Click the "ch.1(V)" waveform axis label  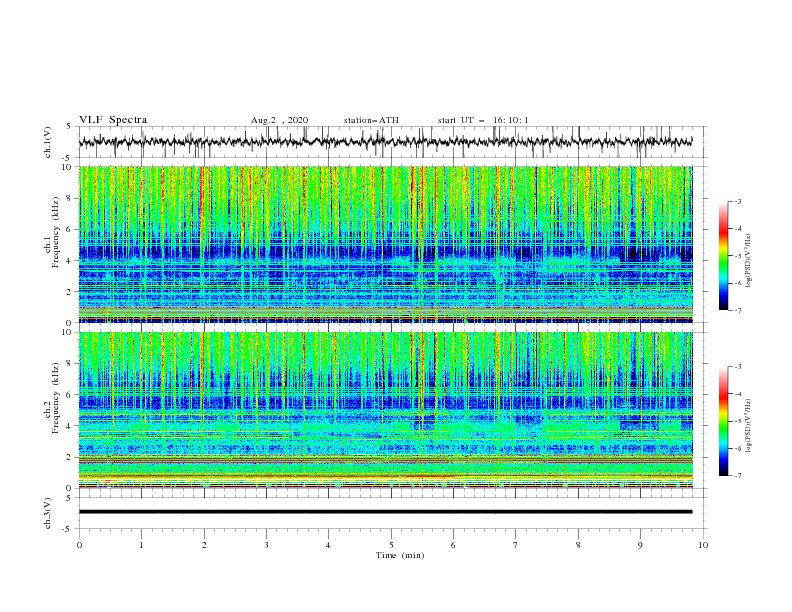pyautogui.click(x=48, y=142)
